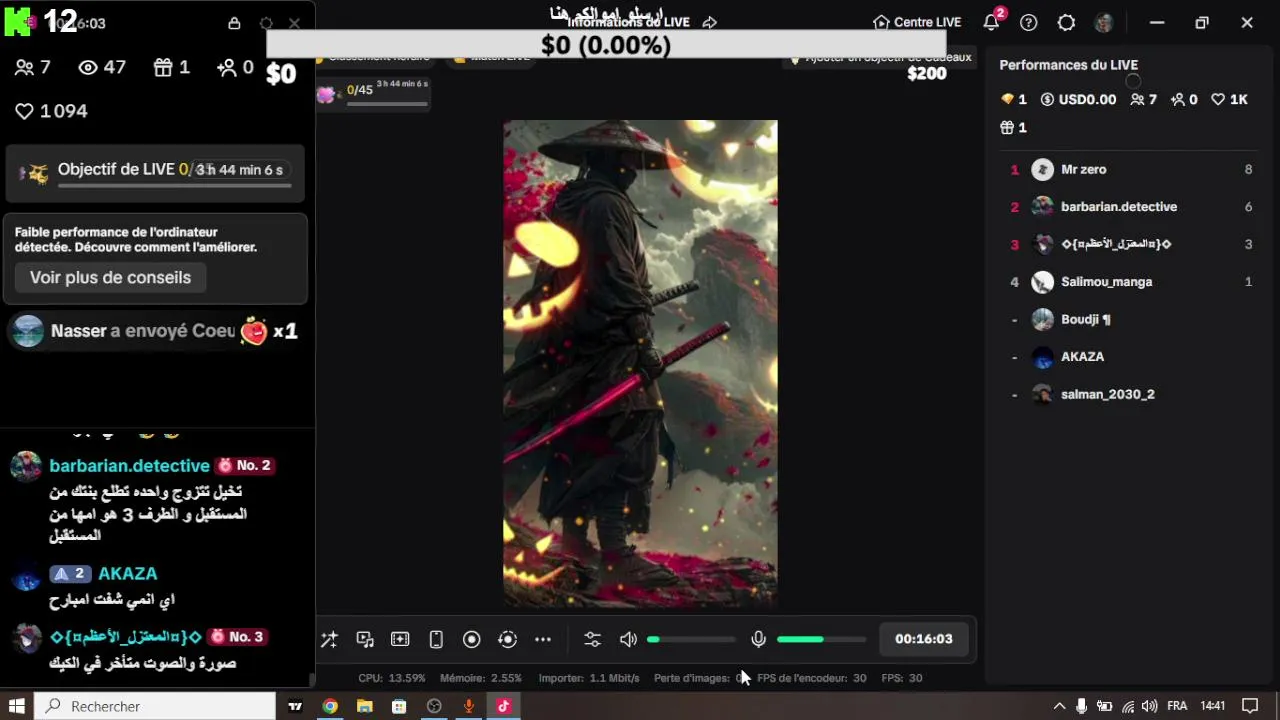
Task: Click Importer 1.1 Mbit/s status entry
Action: tap(589, 678)
